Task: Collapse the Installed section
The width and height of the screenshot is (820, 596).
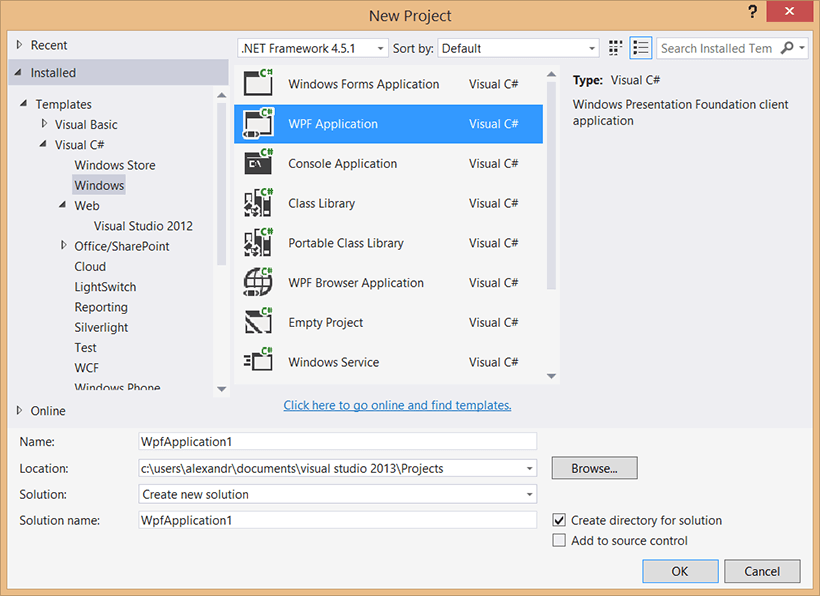Action: pyautogui.click(x=18, y=73)
